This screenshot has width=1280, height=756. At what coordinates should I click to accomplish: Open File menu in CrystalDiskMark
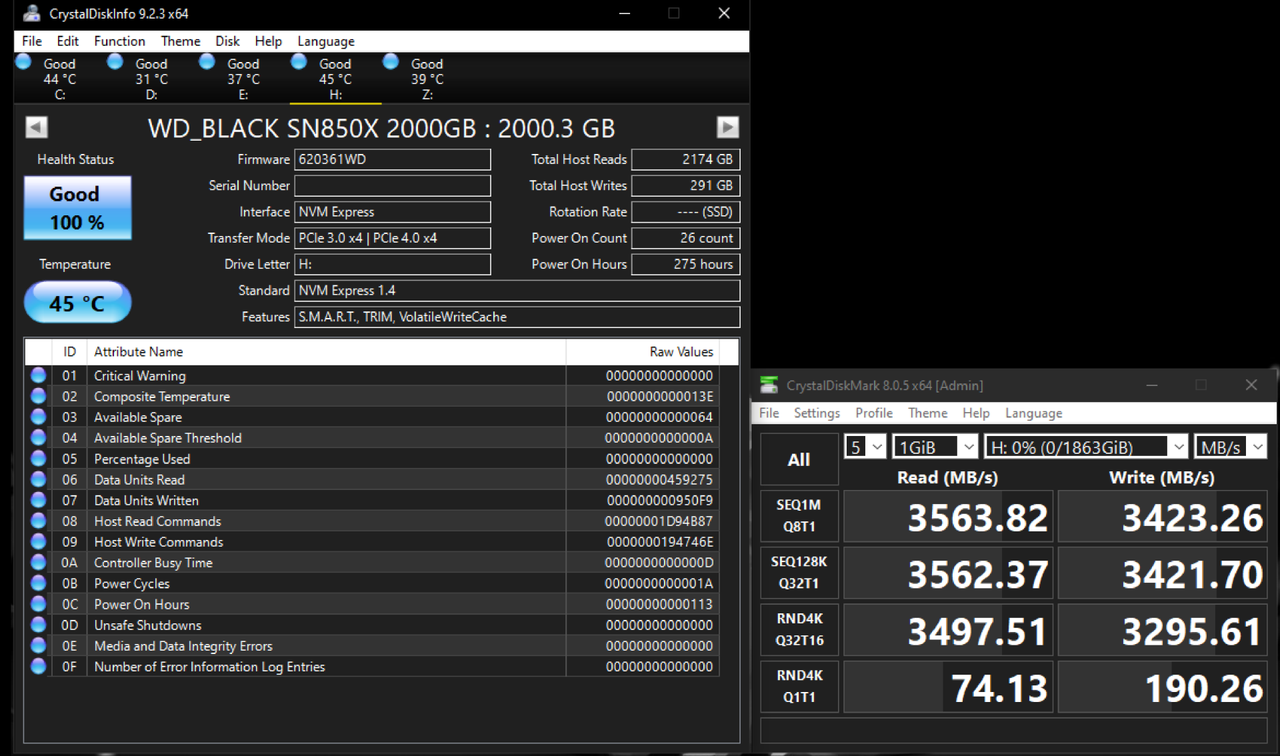(769, 413)
